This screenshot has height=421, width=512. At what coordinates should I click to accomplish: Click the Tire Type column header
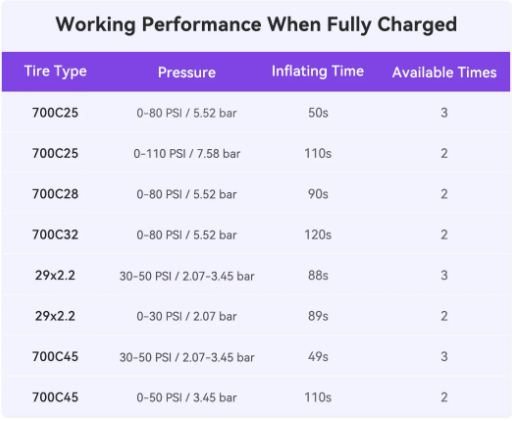coord(55,72)
